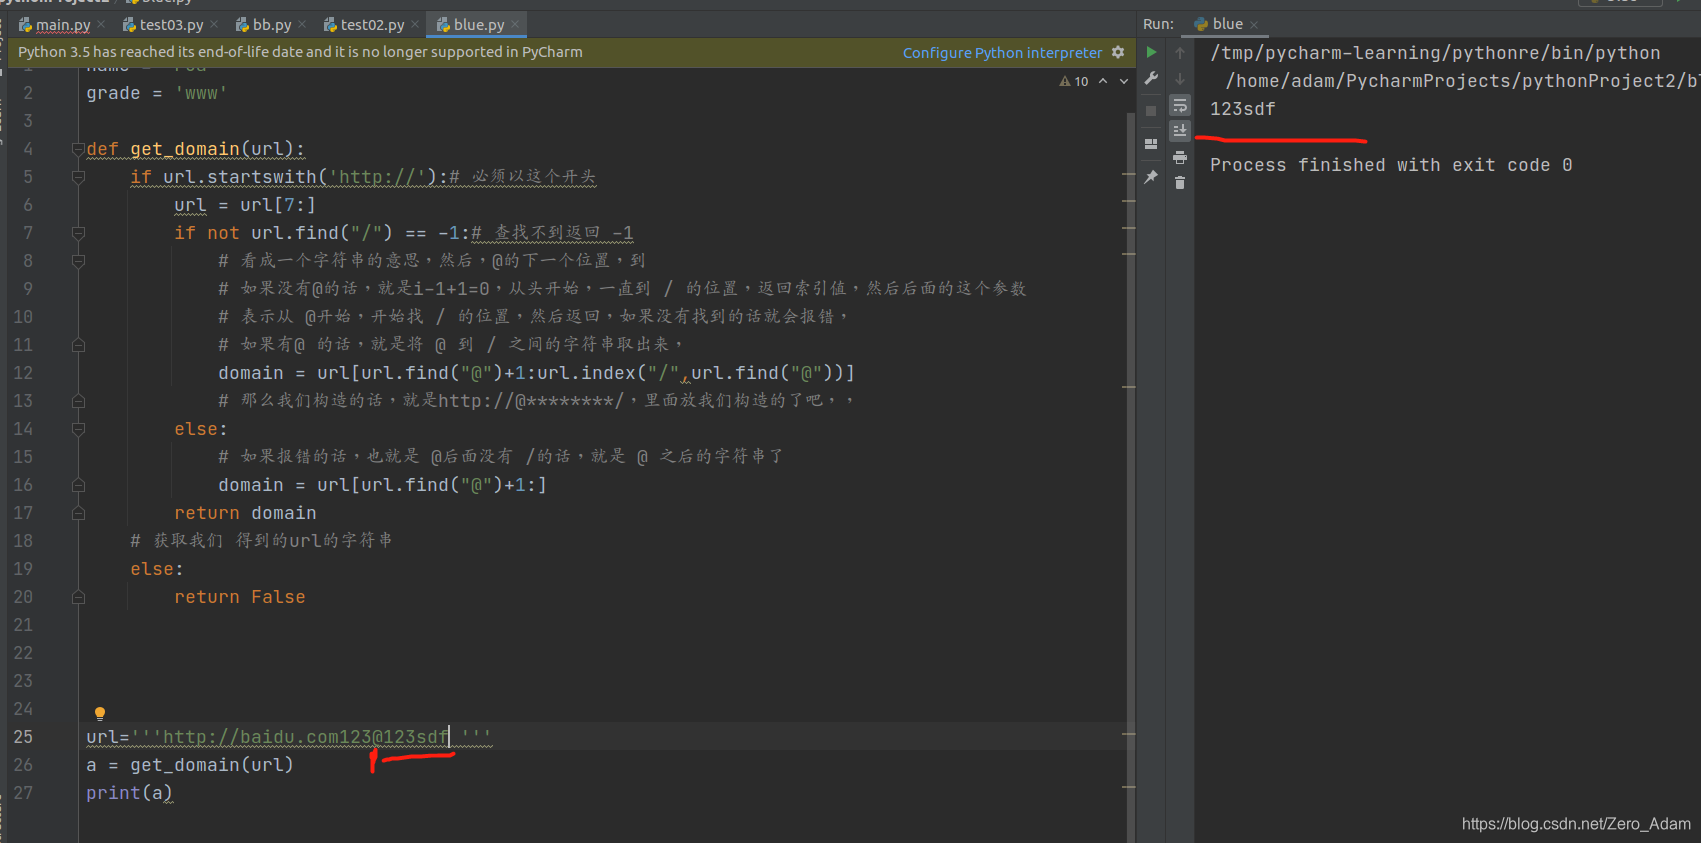Image resolution: width=1701 pixels, height=843 pixels.
Task: Click the gray stop process square
Action: click(1151, 111)
